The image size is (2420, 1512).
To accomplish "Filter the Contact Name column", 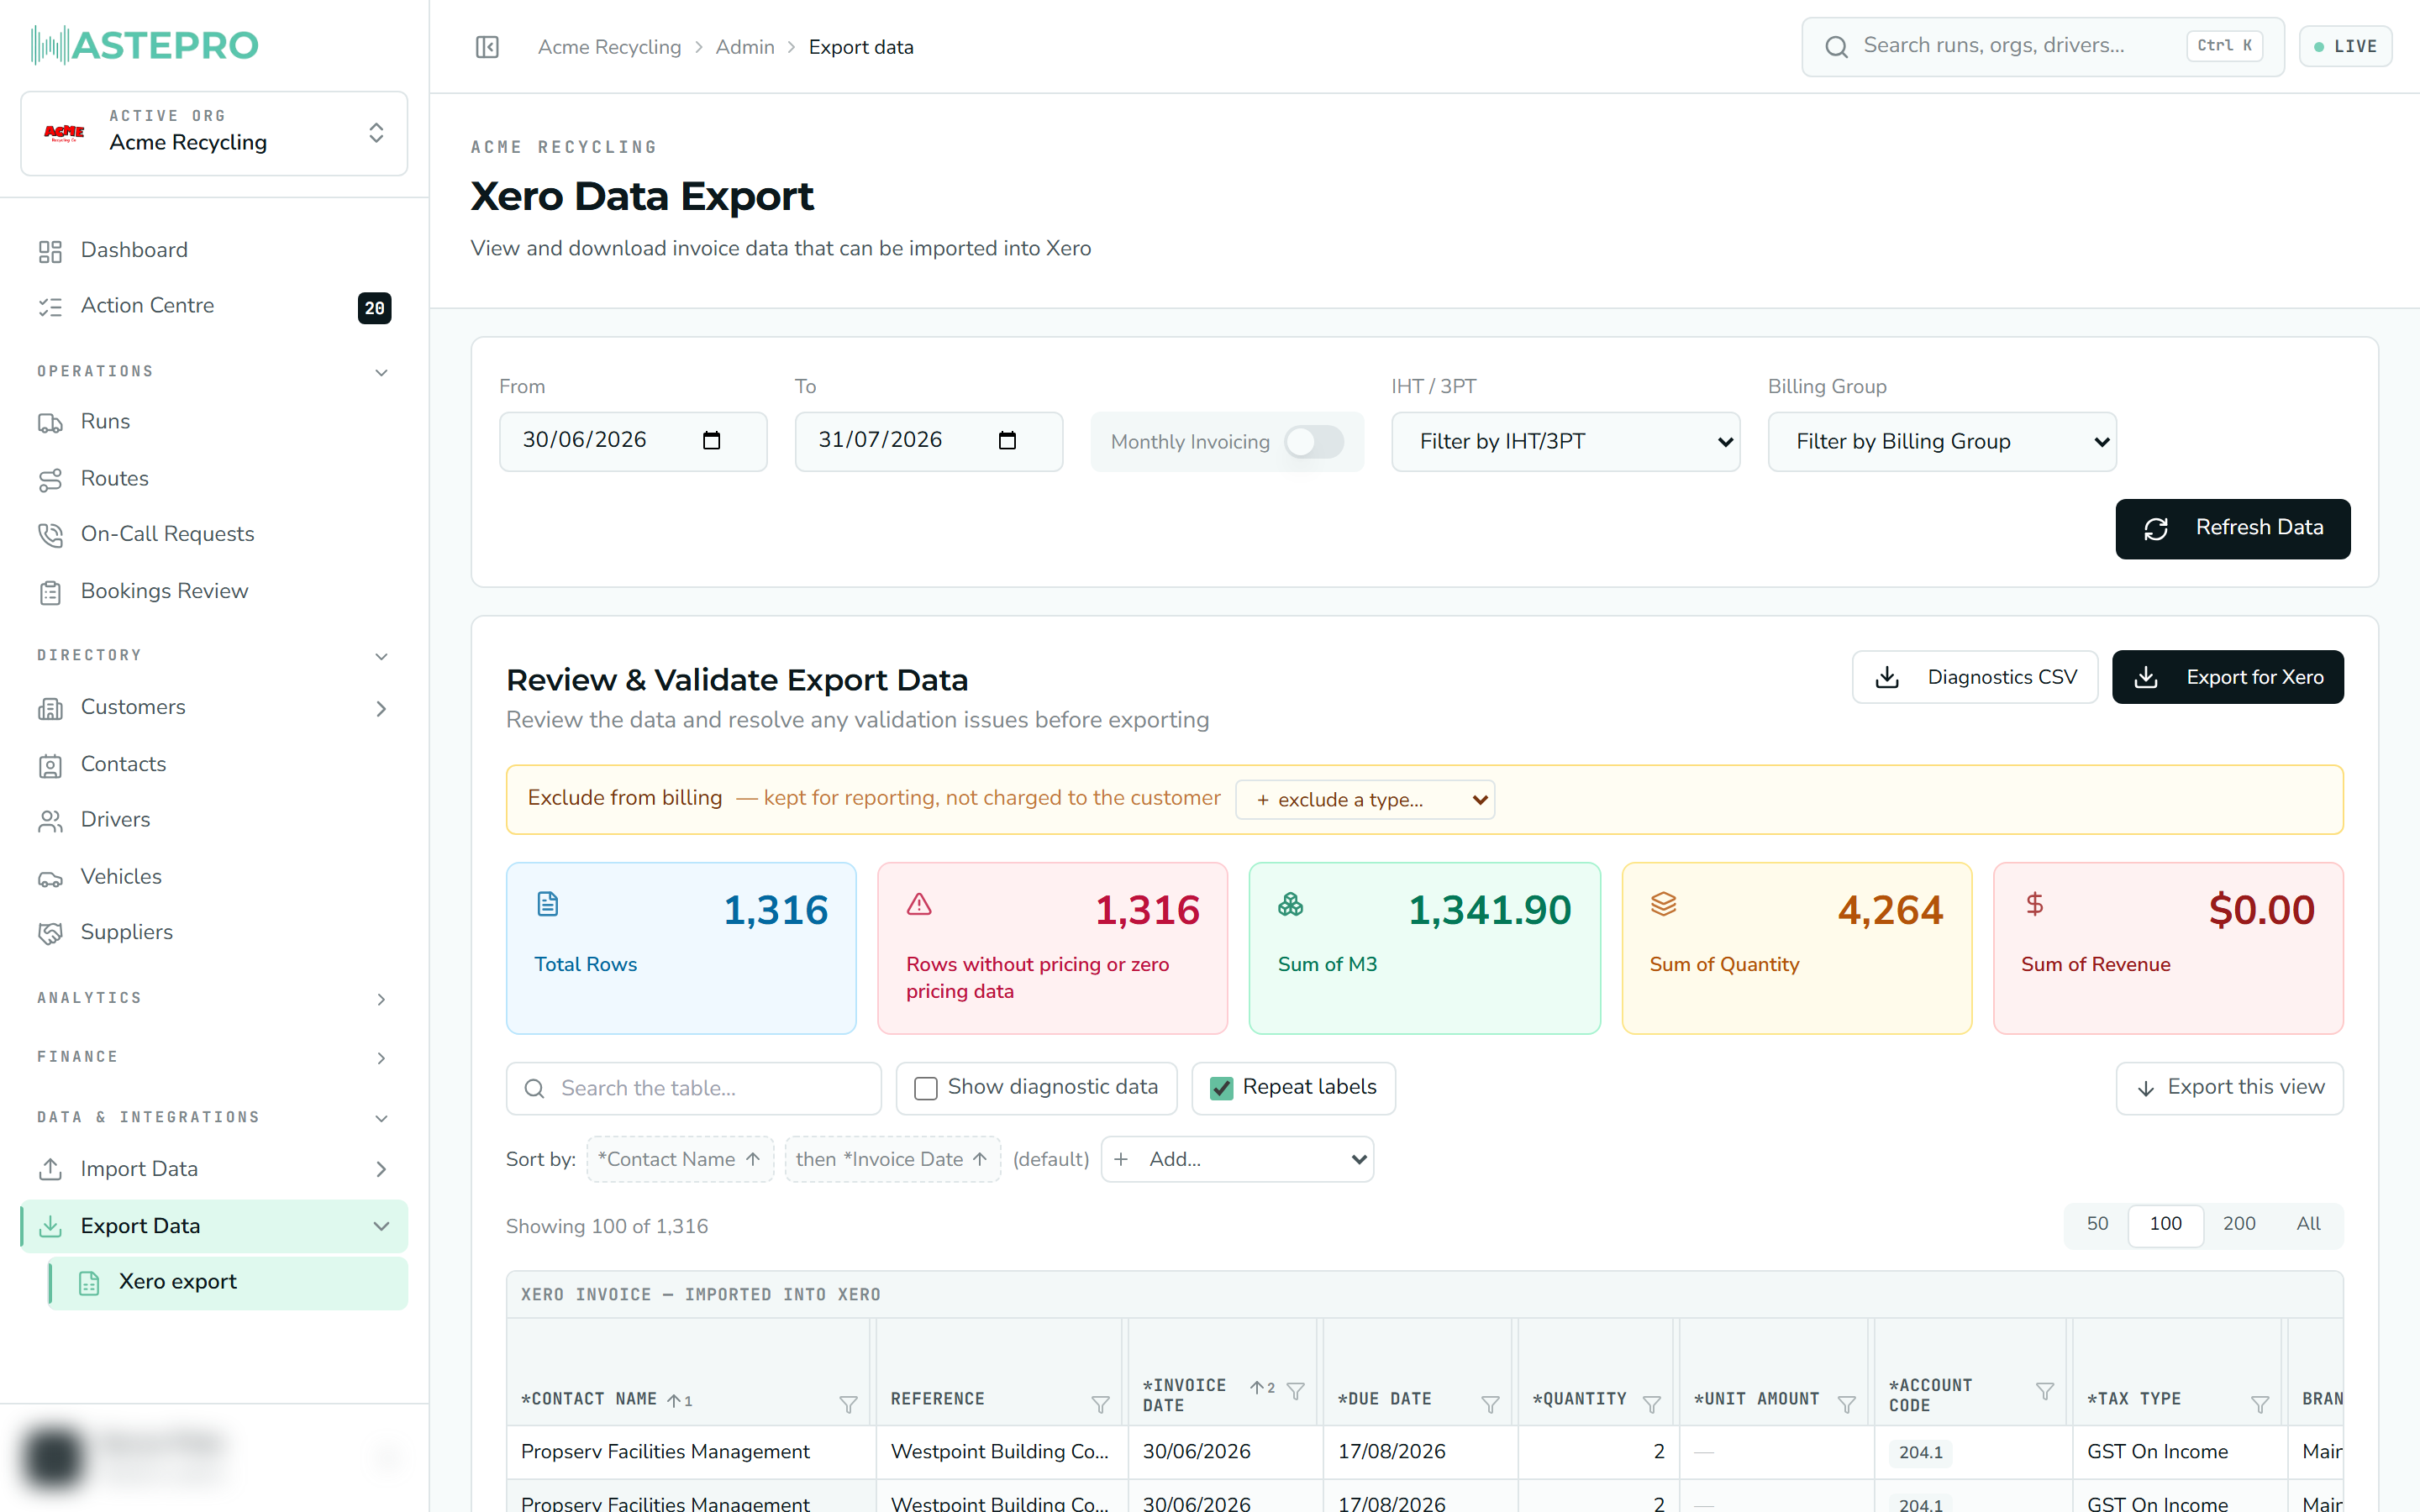I will (848, 1404).
